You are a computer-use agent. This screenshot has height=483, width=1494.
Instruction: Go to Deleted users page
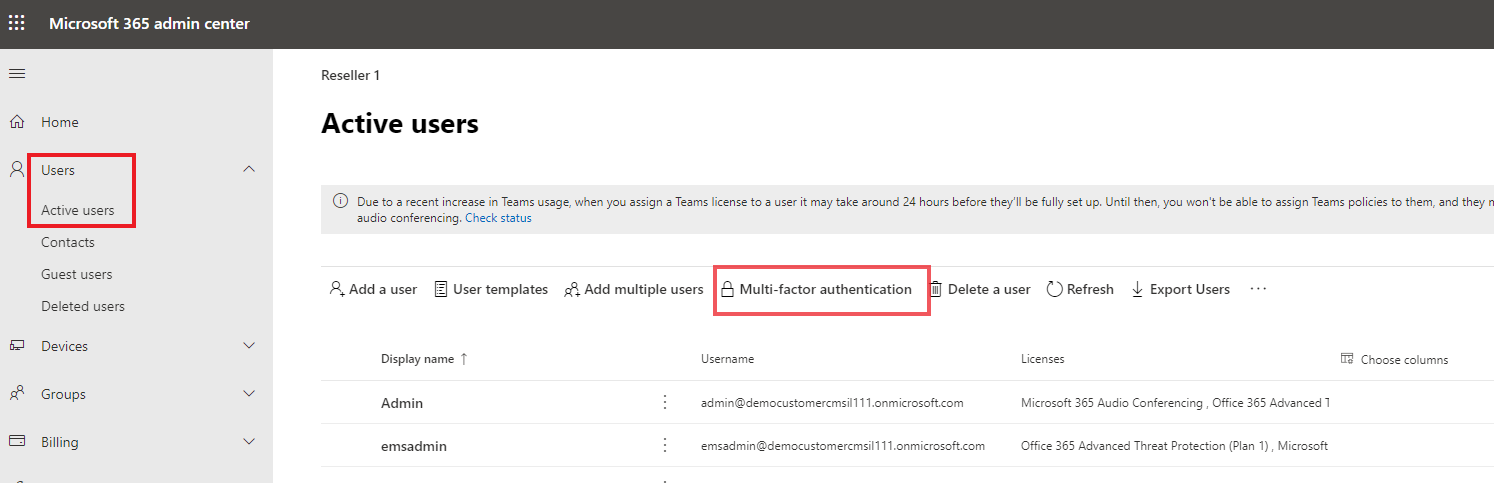[x=83, y=306]
